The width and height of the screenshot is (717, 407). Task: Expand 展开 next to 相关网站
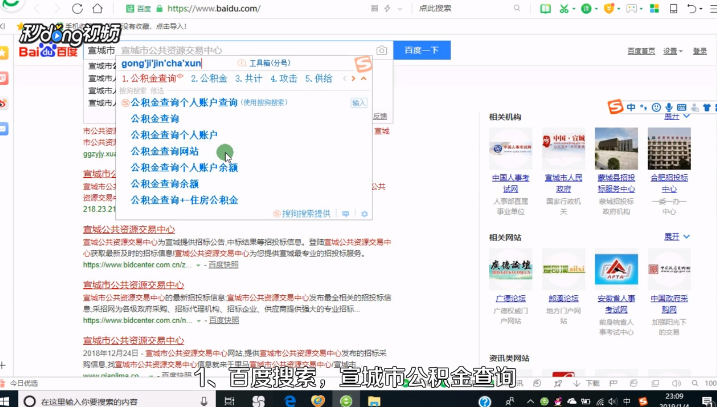click(x=677, y=237)
